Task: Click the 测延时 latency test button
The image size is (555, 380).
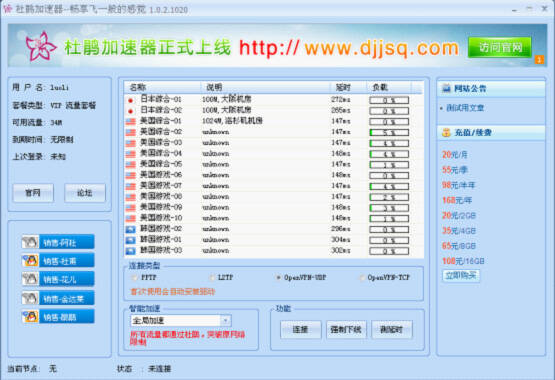Action: pyautogui.click(x=392, y=330)
